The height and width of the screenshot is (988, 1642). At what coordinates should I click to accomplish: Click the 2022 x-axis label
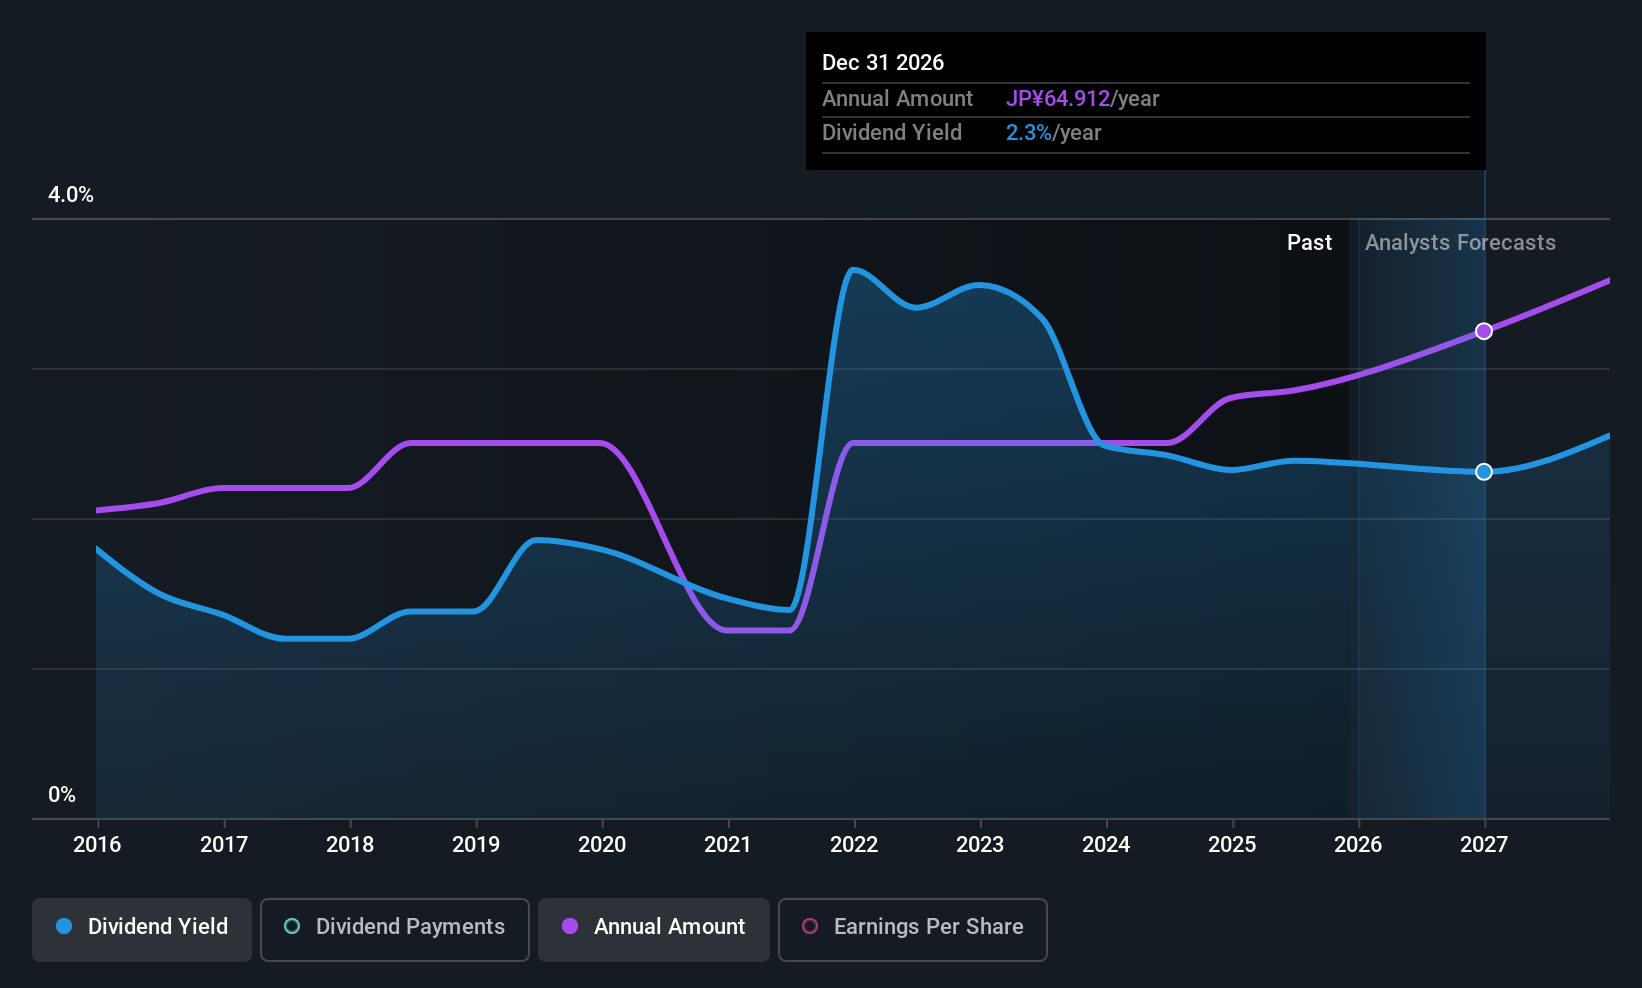point(854,845)
